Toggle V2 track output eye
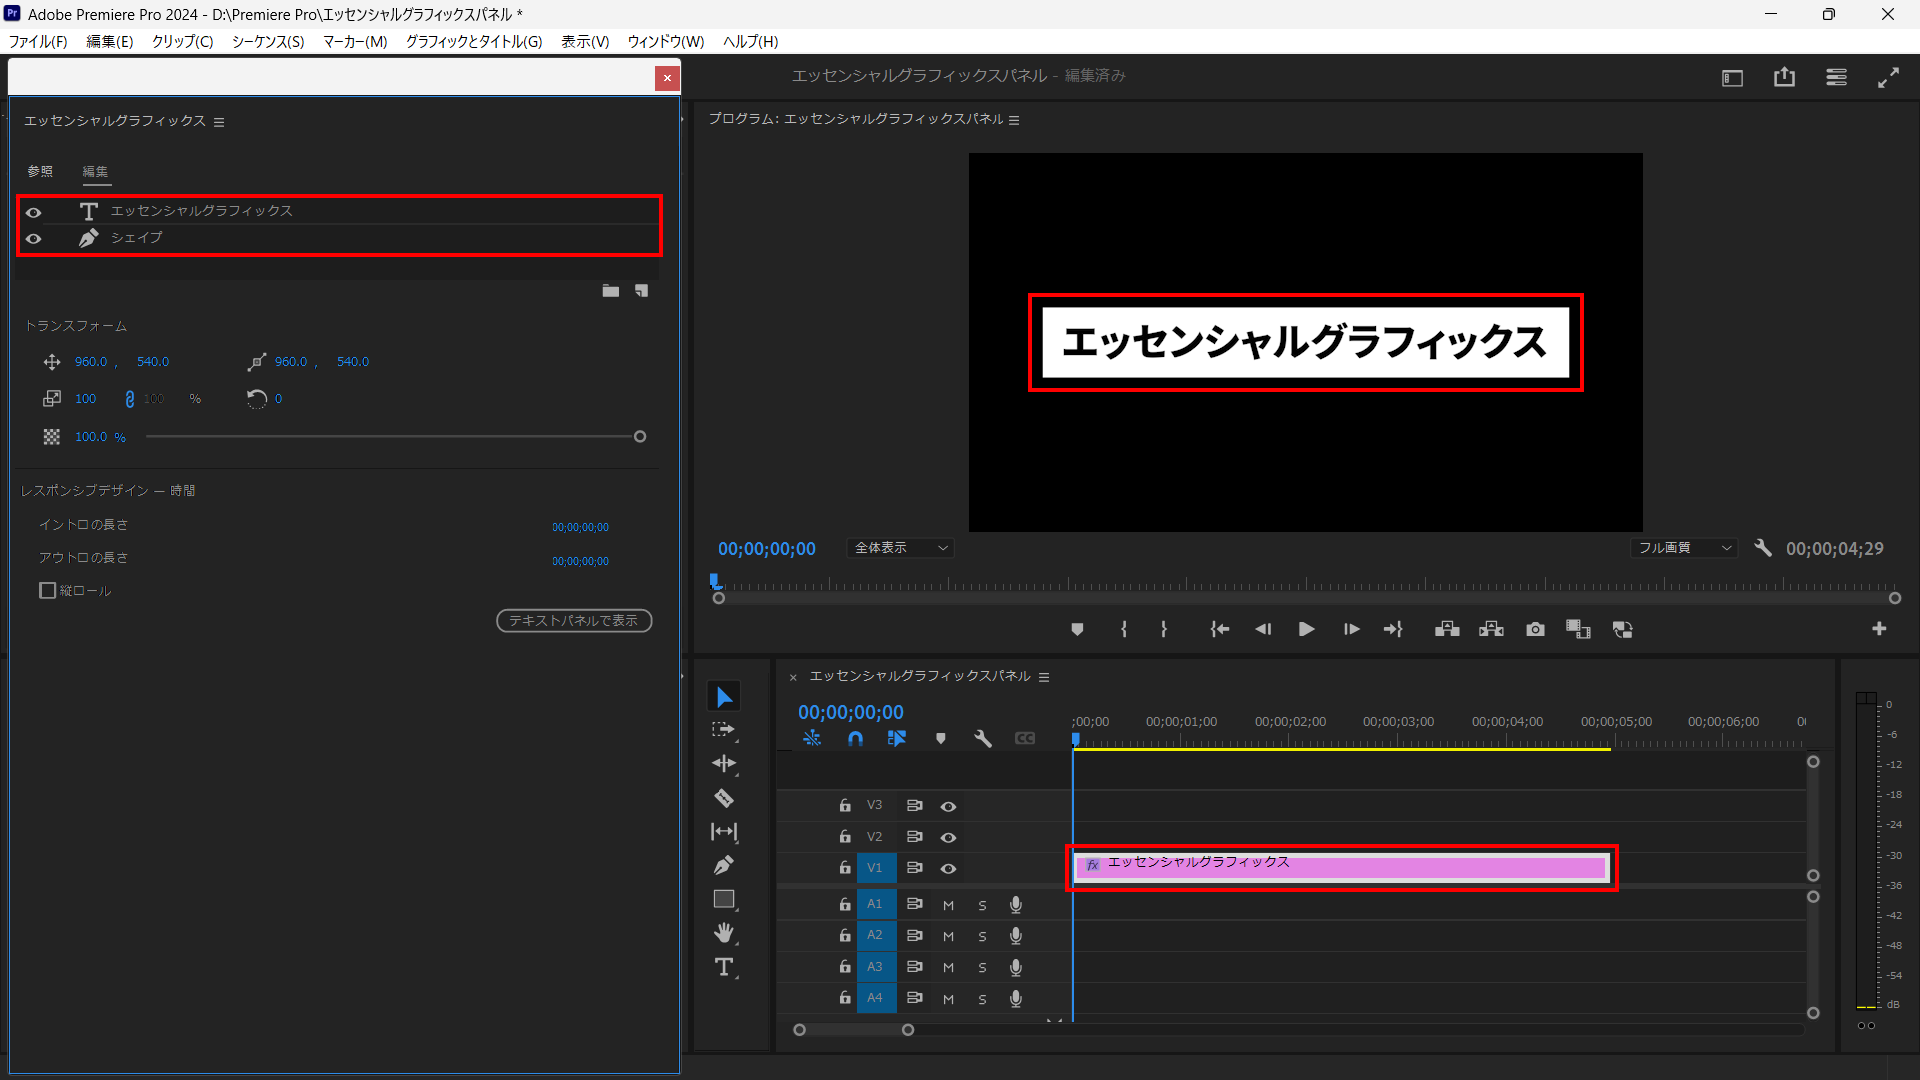This screenshot has width=1920, height=1080. pyautogui.click(x=948, y=837)
